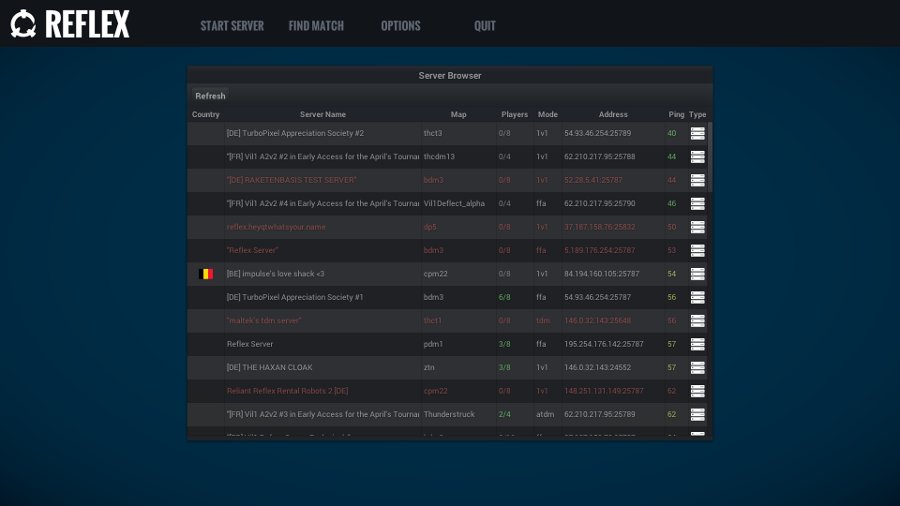Select the "[DE] RAKETENBASIS TEST SERVER" row

coord(448,180)
